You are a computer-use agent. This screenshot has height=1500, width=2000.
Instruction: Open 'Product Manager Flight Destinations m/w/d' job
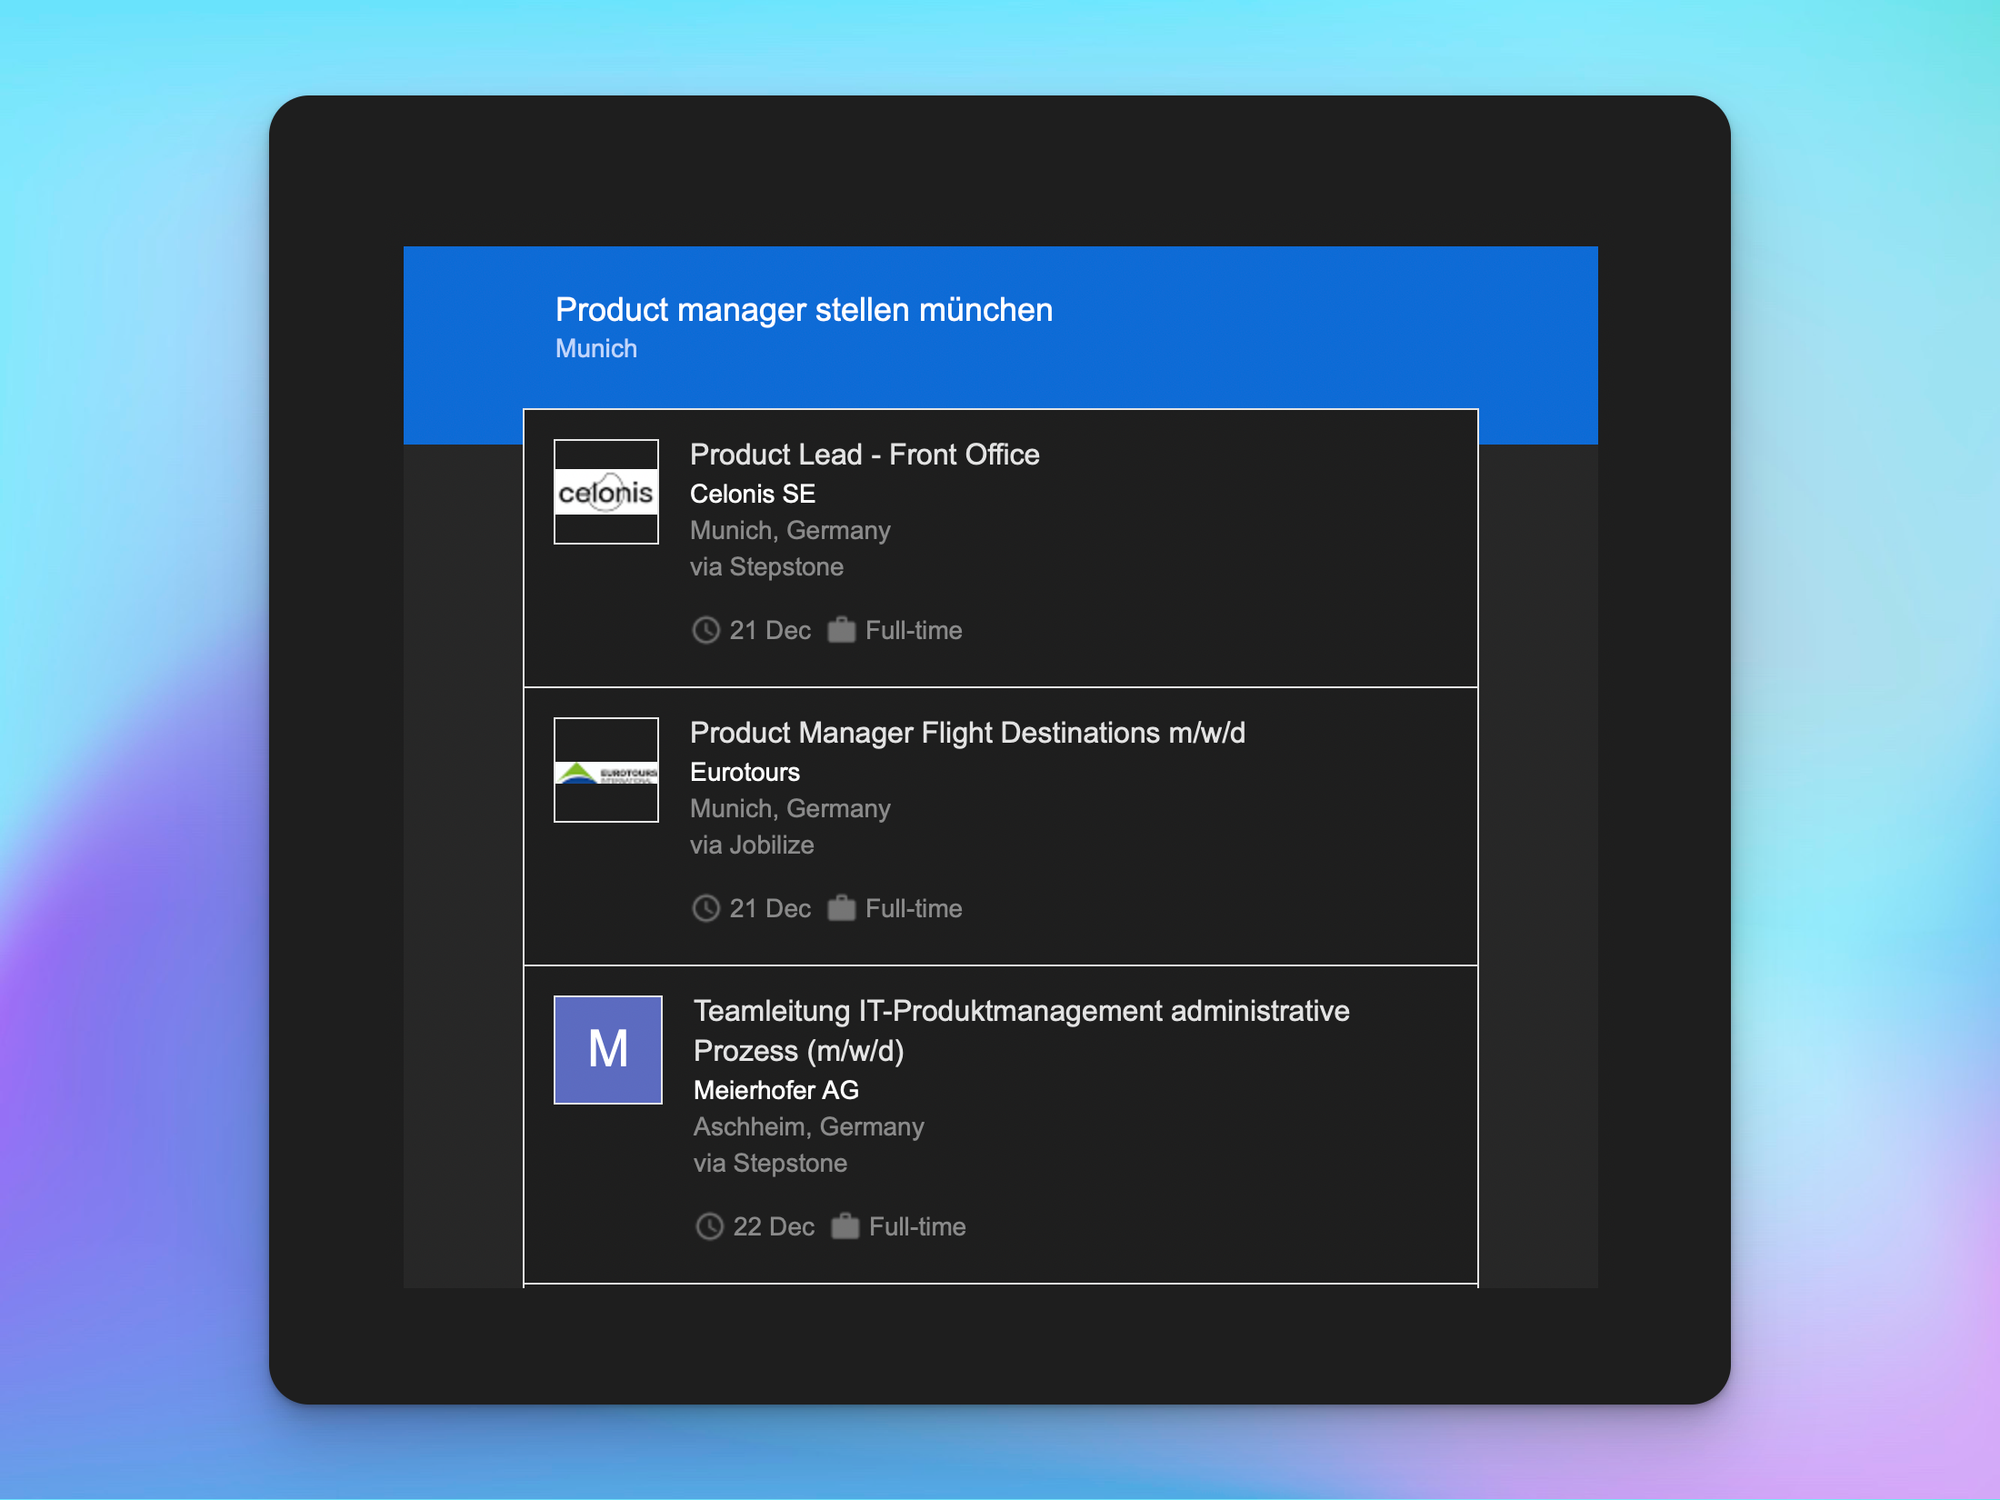[967, 733]
